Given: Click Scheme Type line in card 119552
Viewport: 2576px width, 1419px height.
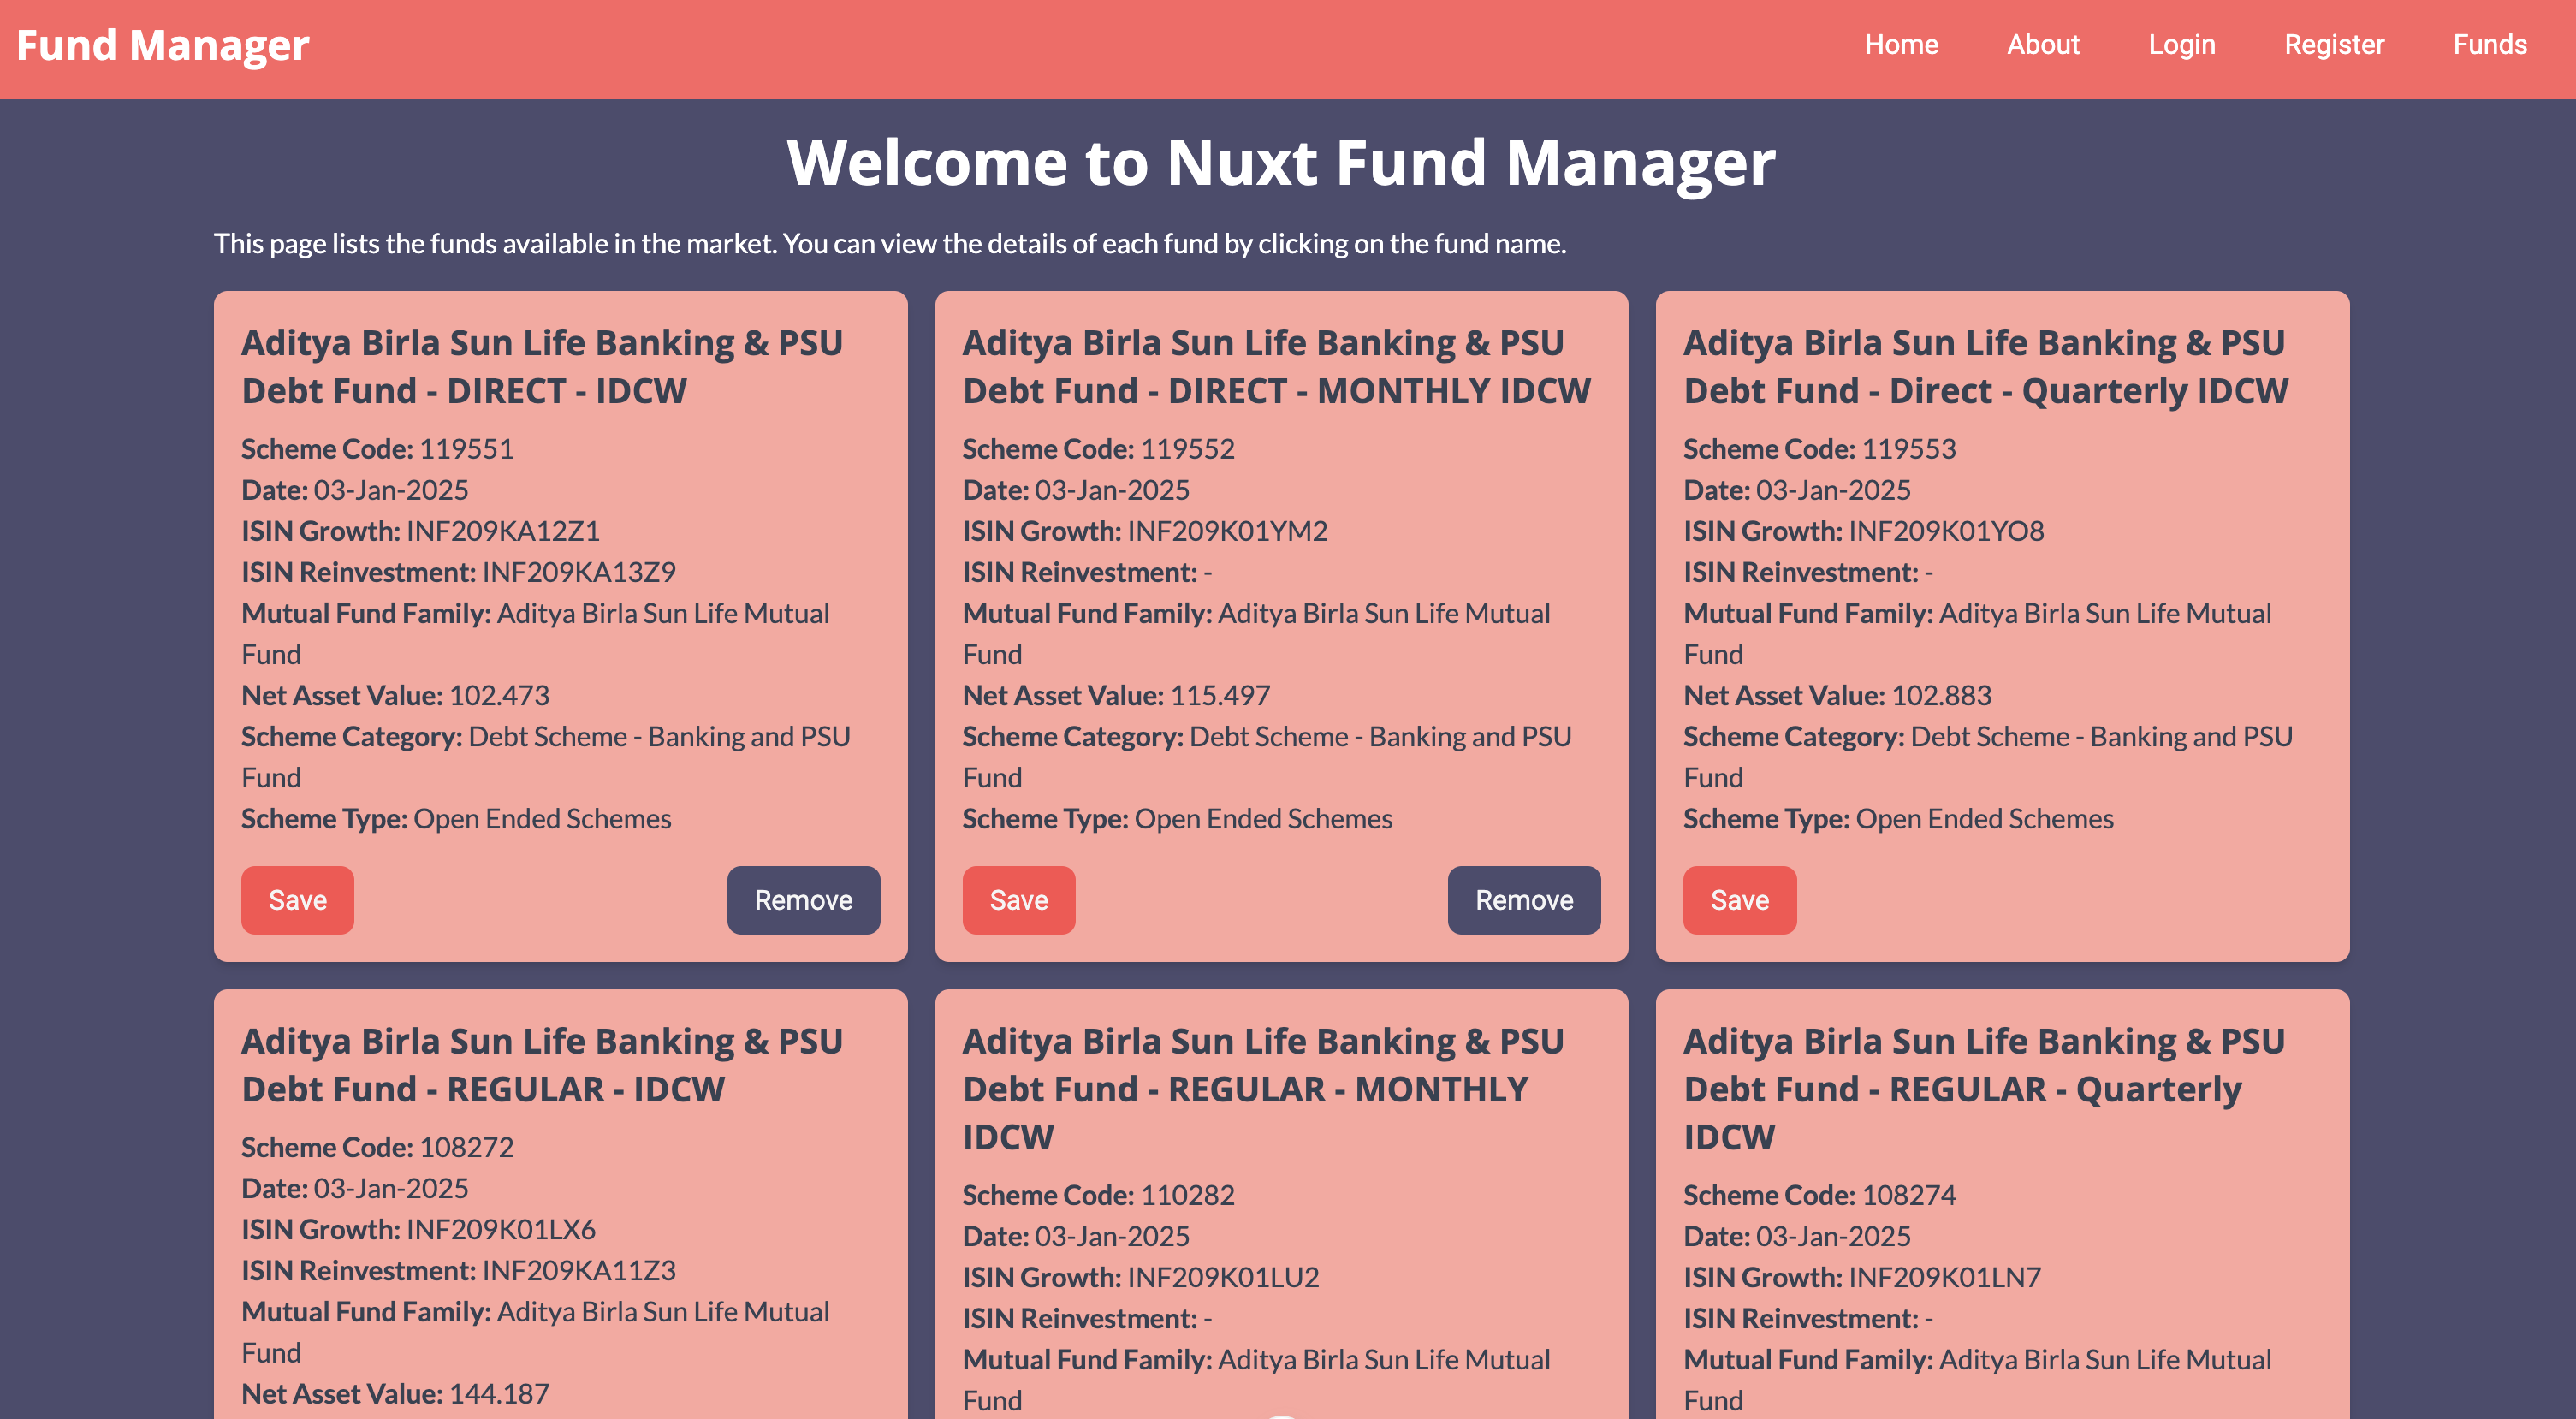Looking at the screenshot, I should click(x=1177, y=819).
